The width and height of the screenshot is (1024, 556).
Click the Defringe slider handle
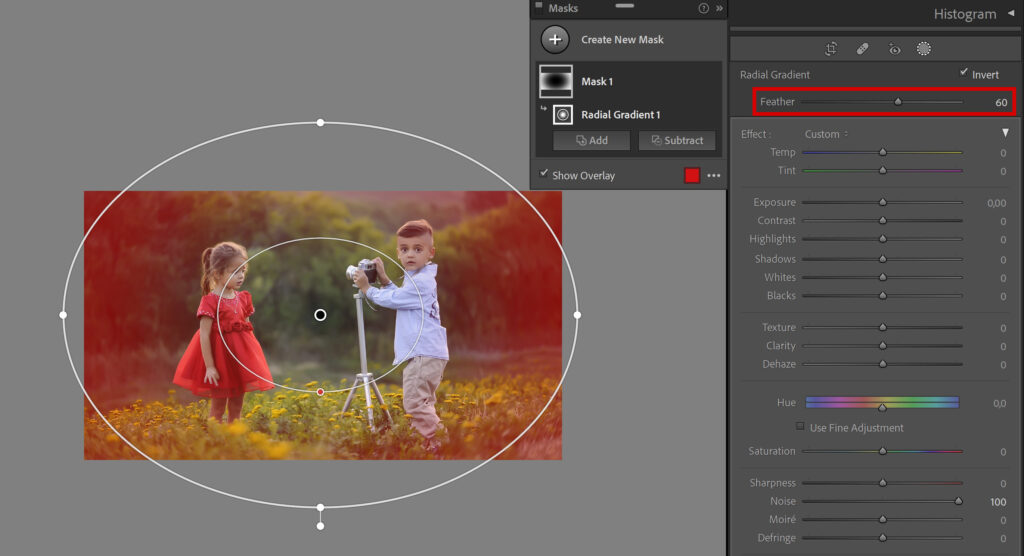click(883, 537)
